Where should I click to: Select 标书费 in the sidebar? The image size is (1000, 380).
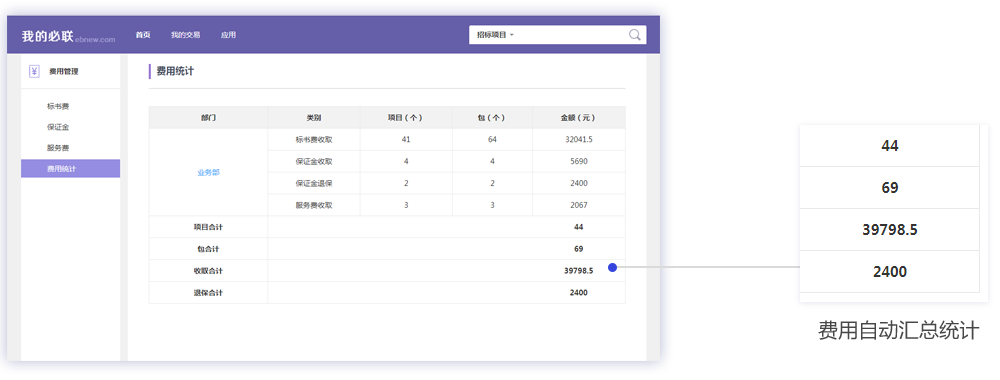(58, 106)
